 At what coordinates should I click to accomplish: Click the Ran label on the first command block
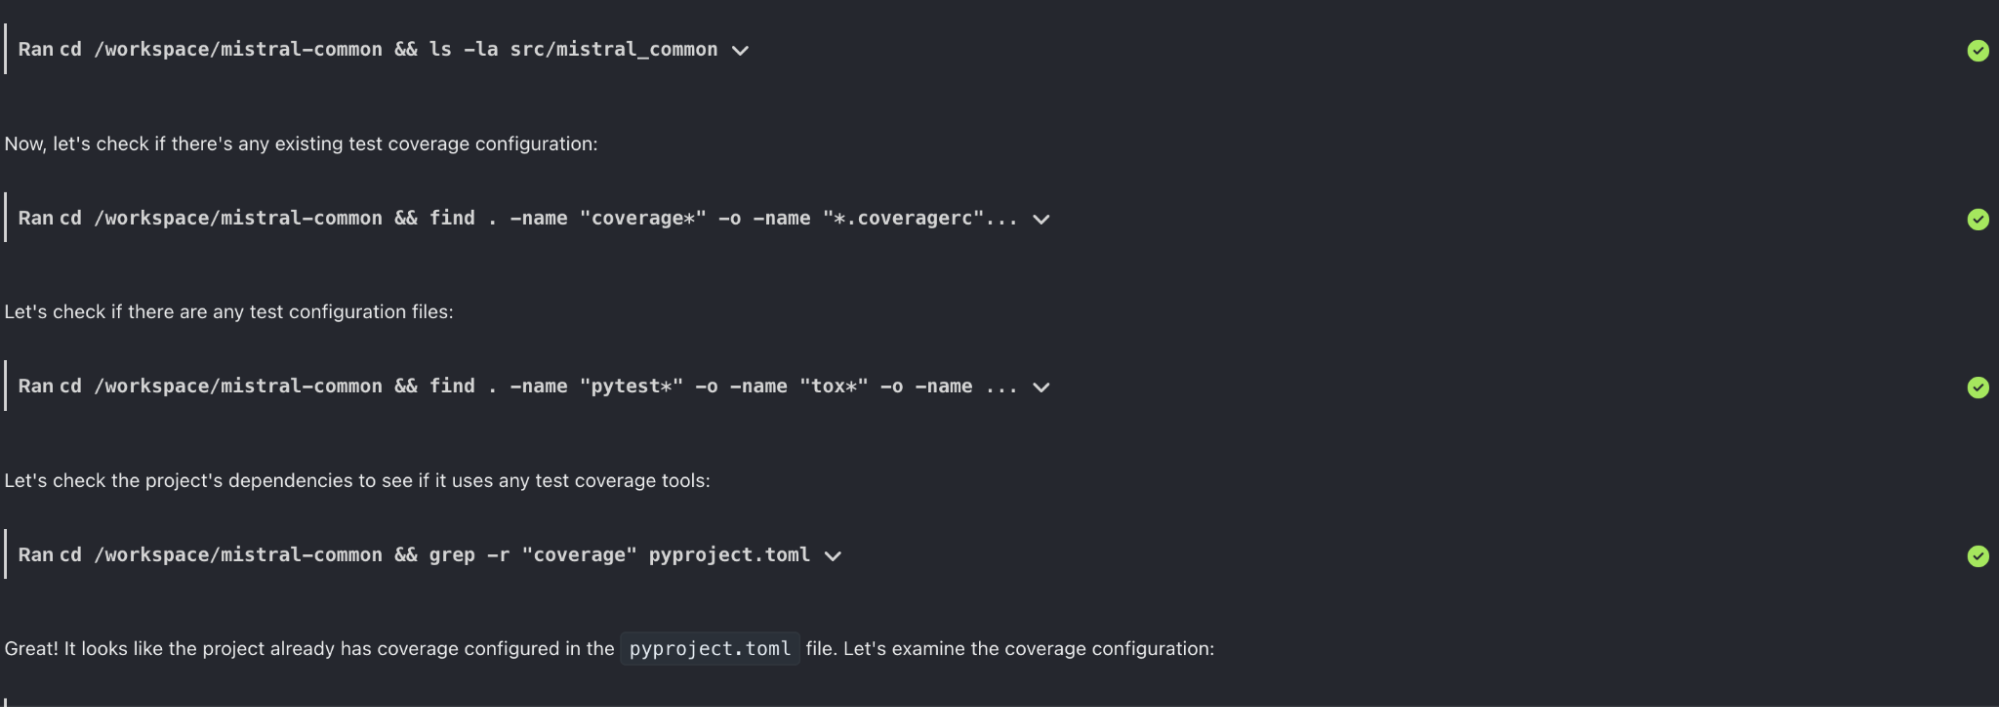point(34,49)
